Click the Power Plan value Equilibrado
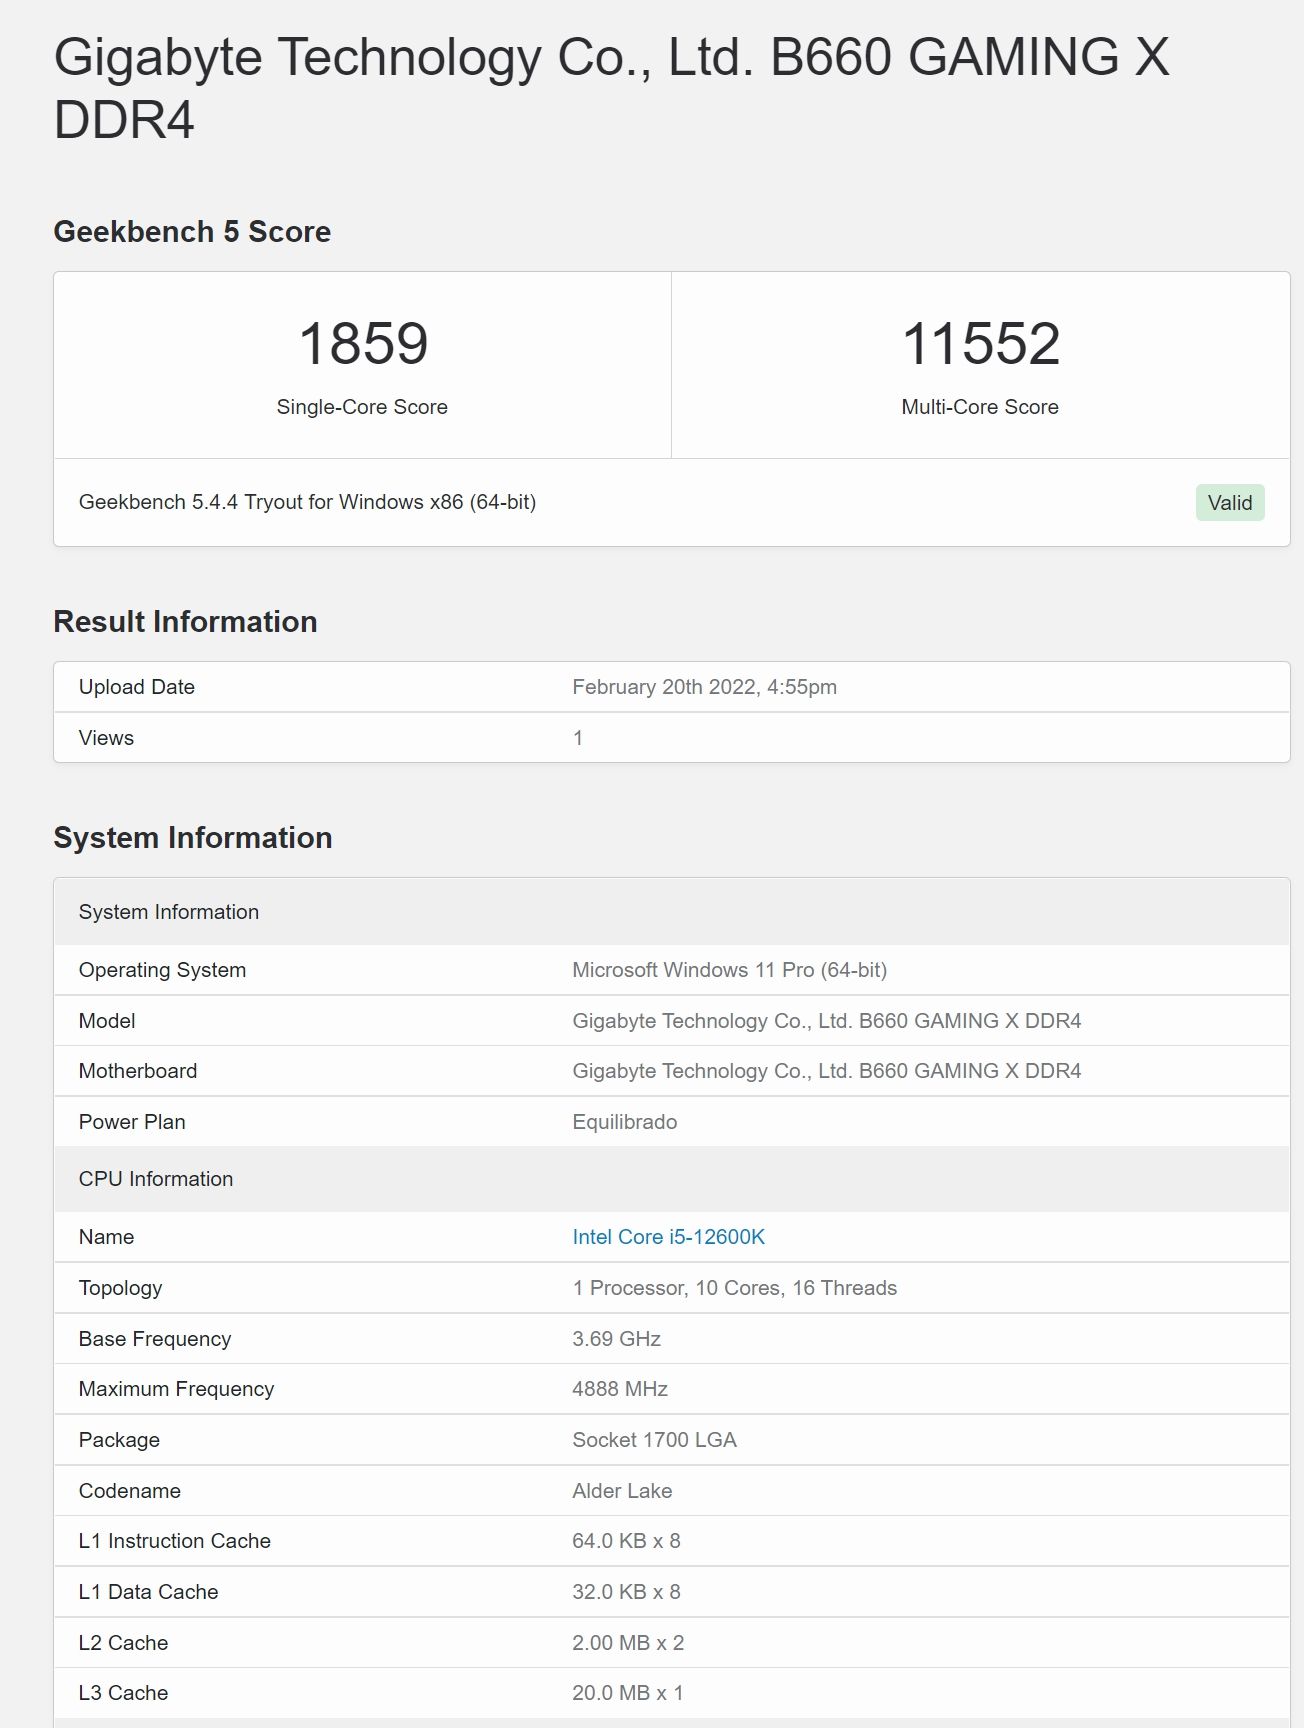Viewport: 1304px width, 1728px height. pyautogui.click(x=624, y=1122)
